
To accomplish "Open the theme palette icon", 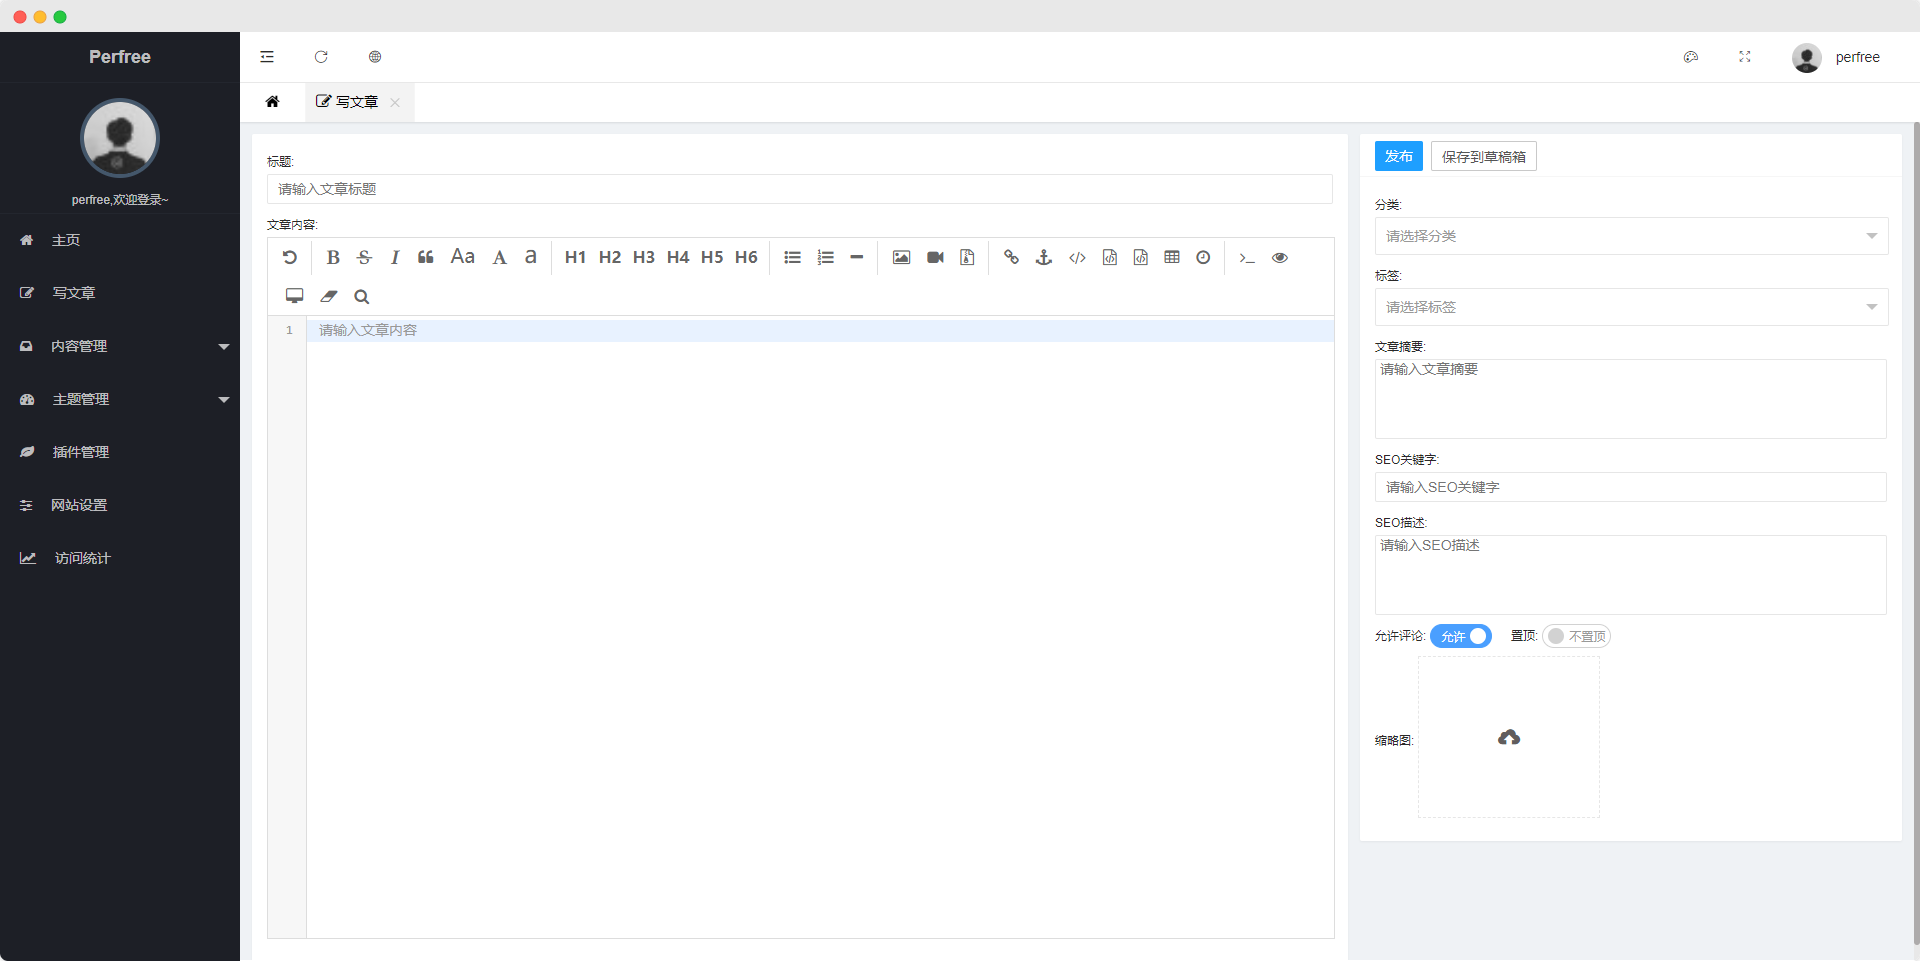I will (x=1691, y=57).
